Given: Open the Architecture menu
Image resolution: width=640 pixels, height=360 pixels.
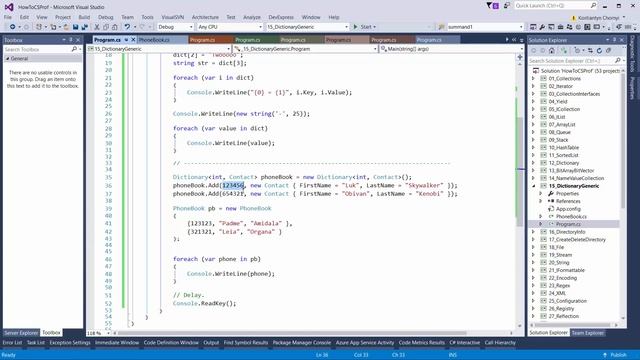Looking at the screenshot, I should click(x=205, y=17).
